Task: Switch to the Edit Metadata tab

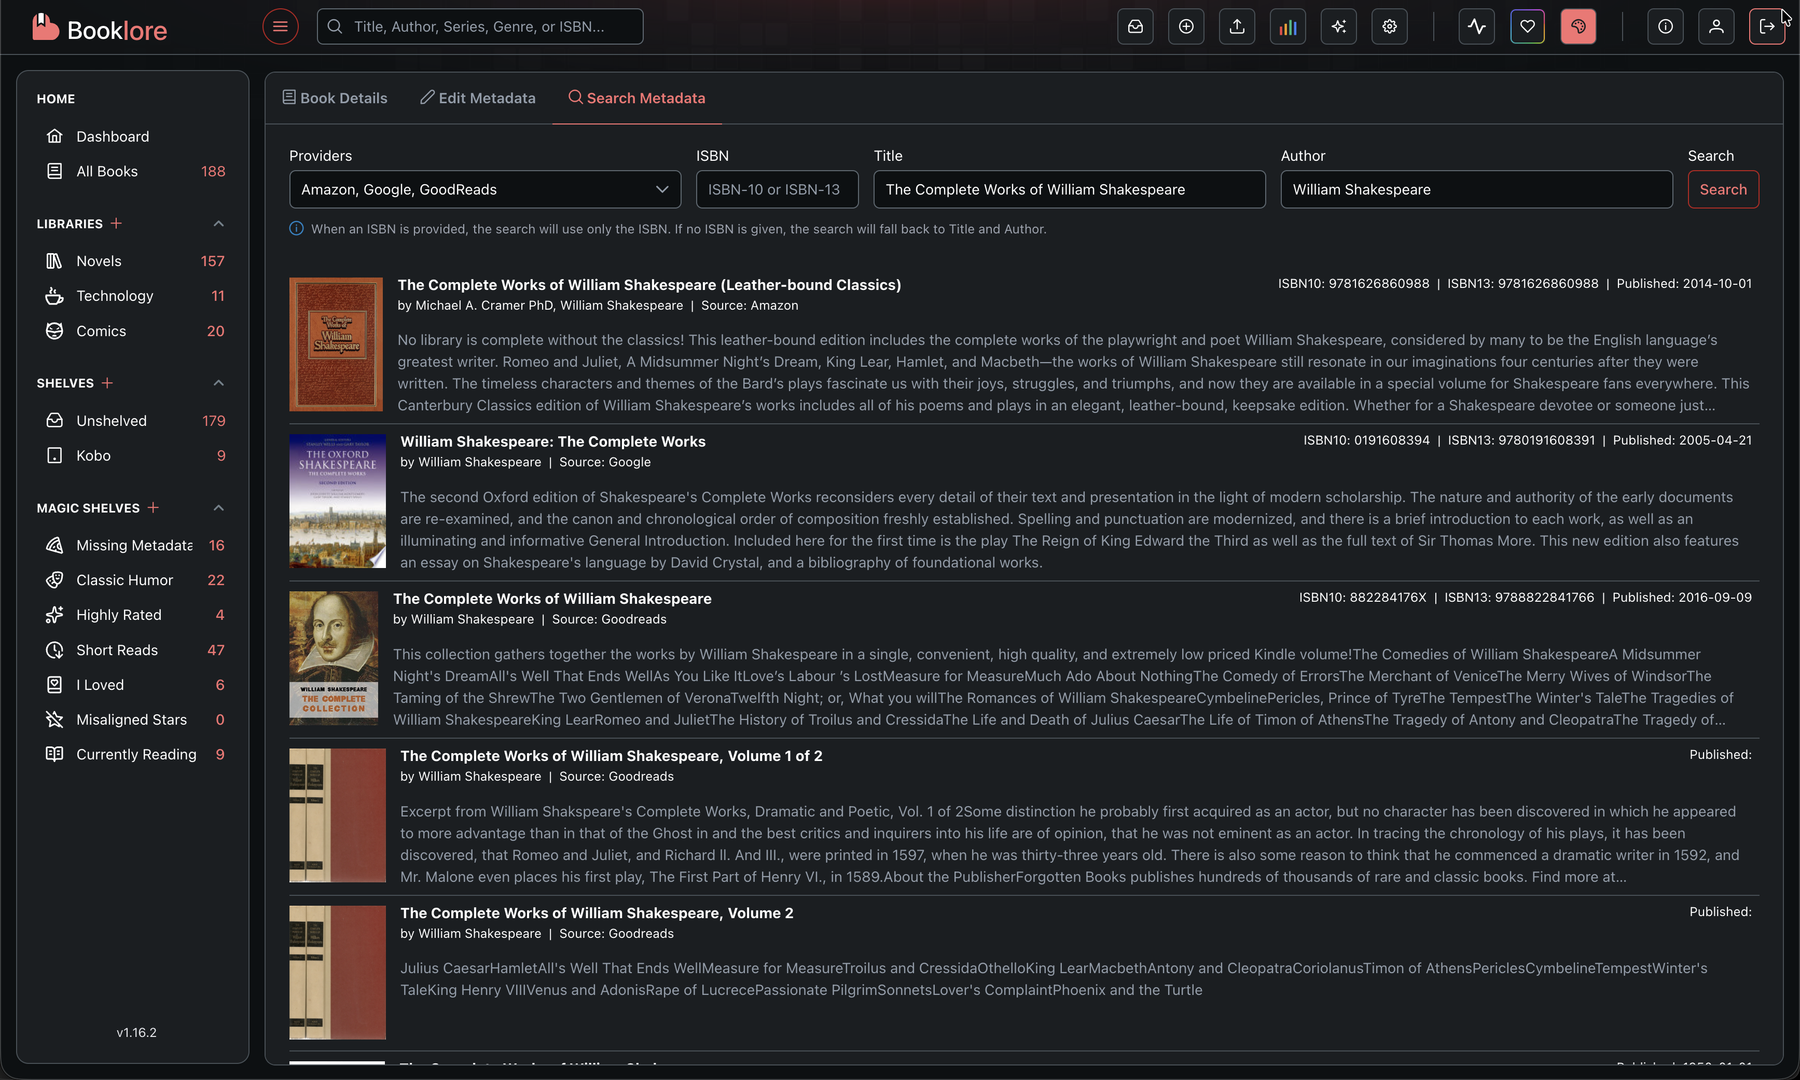Action: pyautogui.click(x=478, y=97)
